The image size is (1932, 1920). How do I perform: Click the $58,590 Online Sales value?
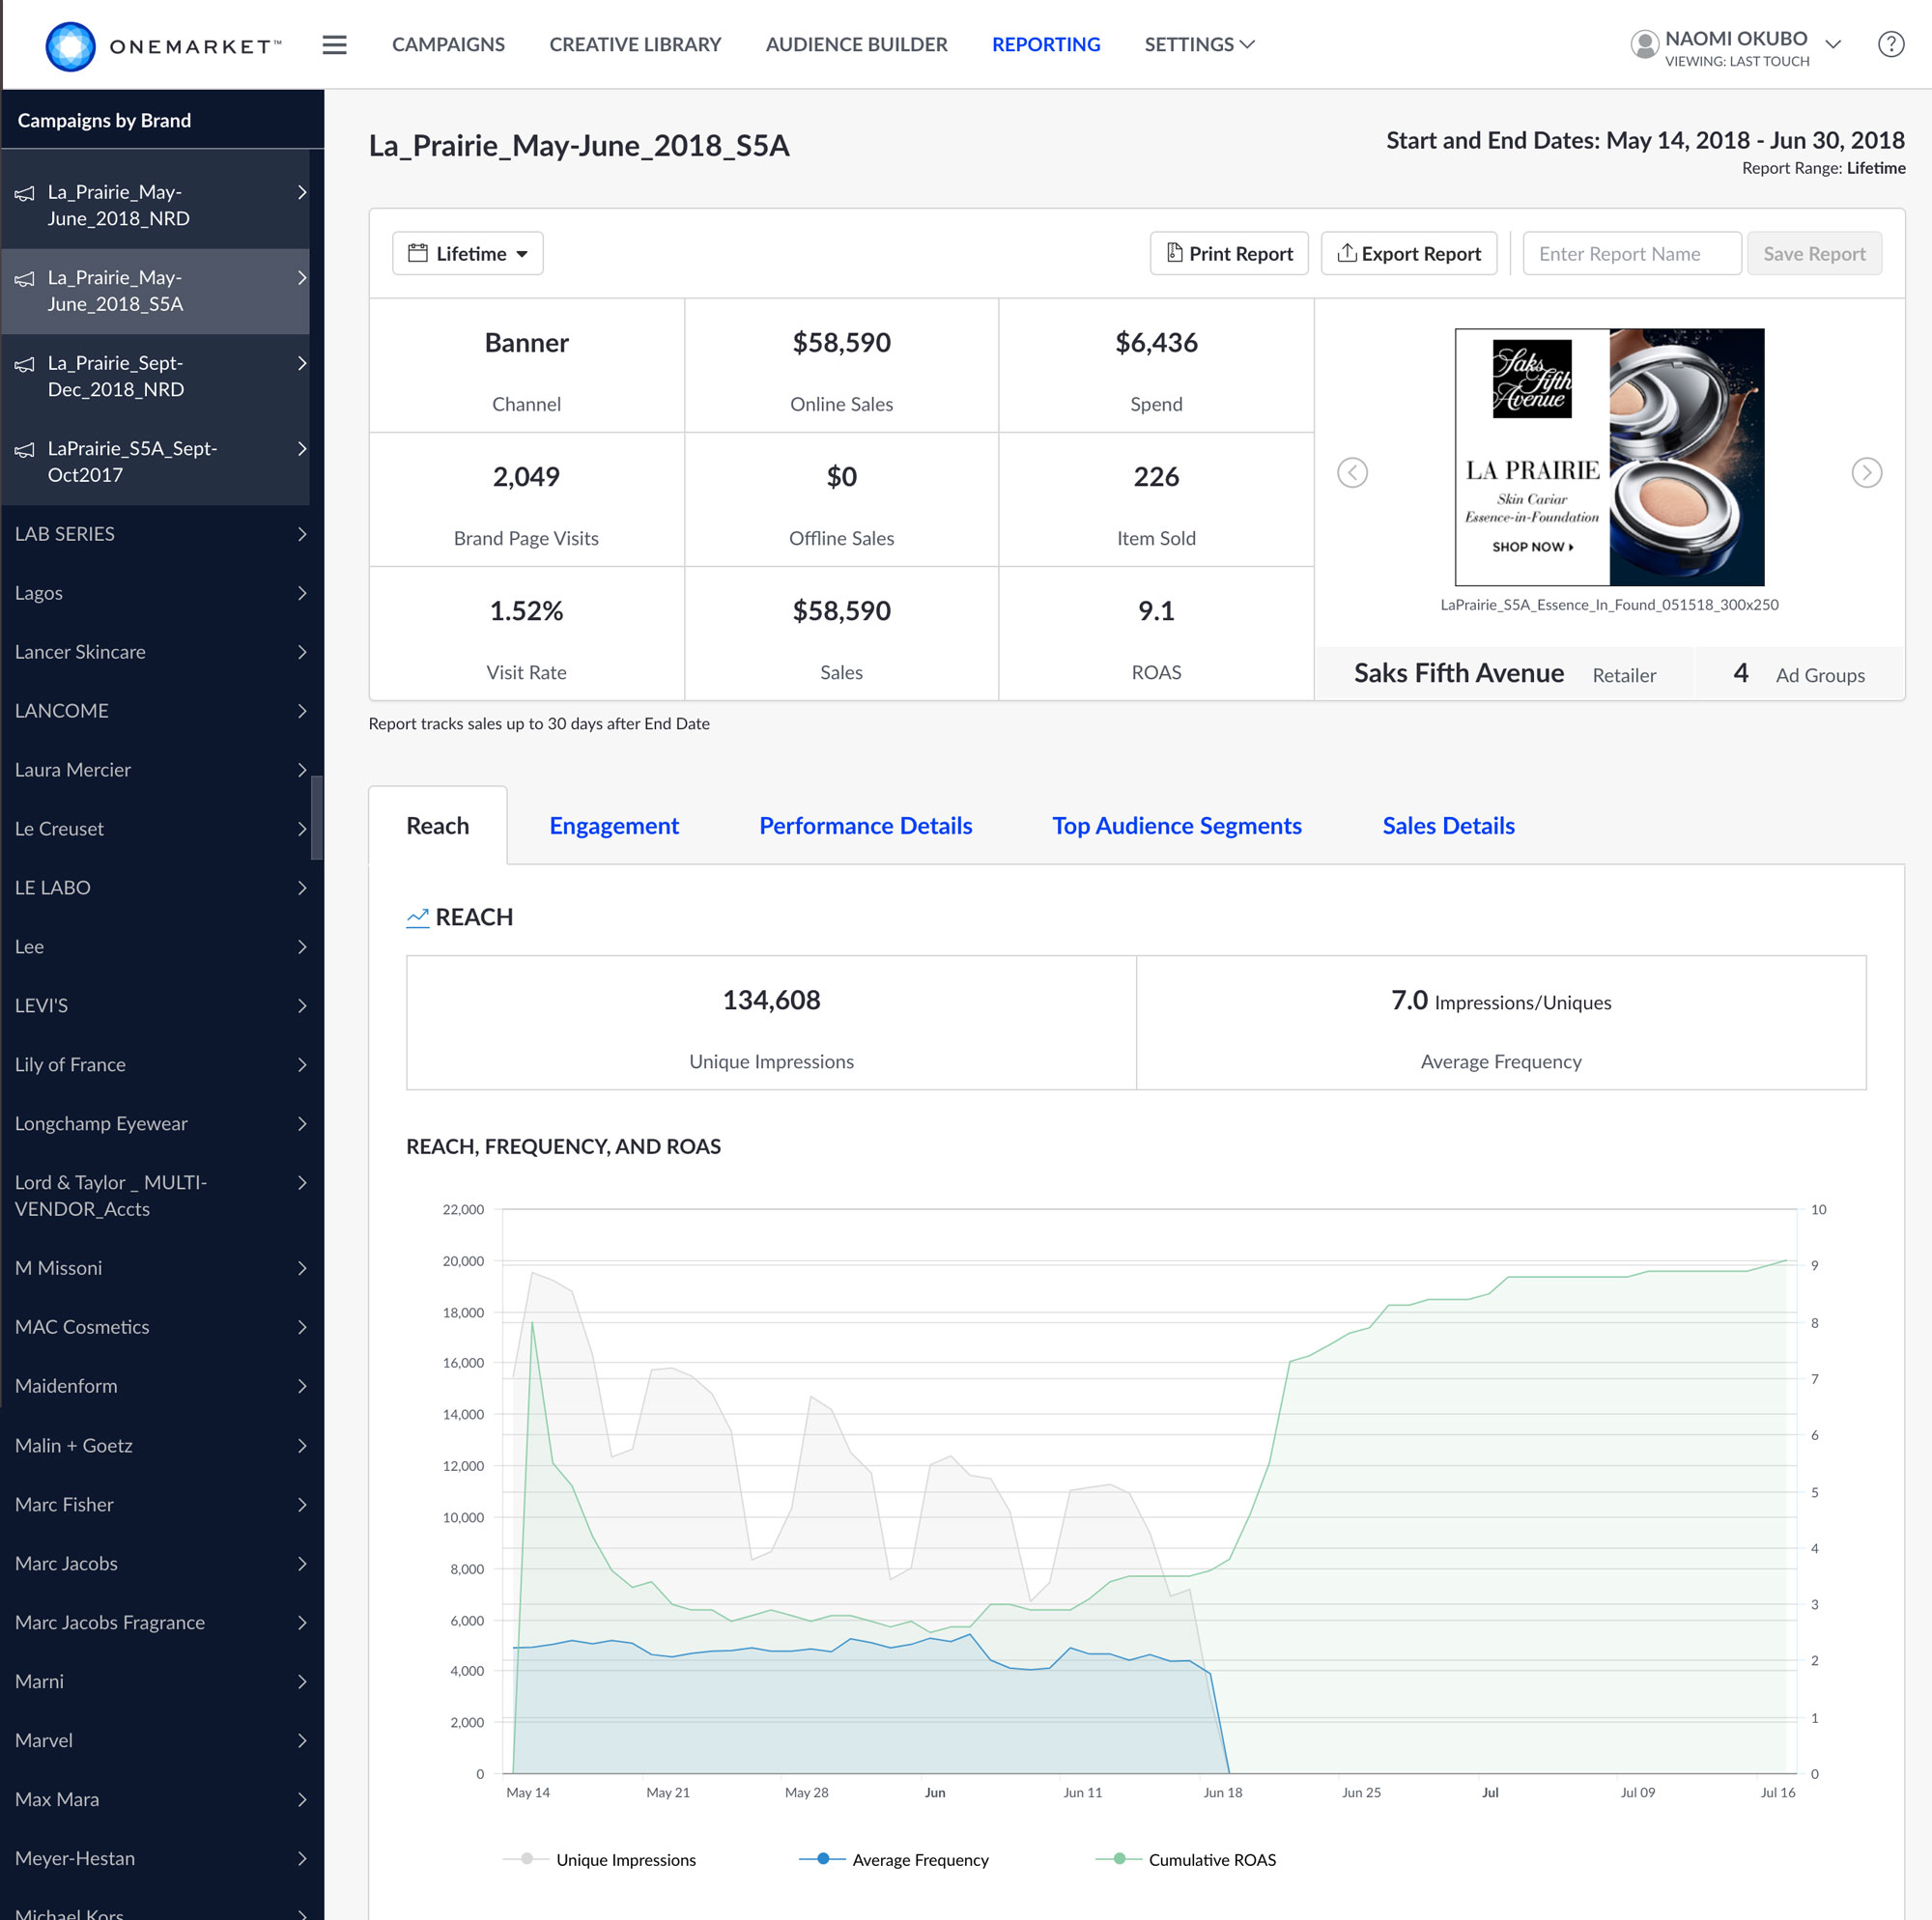click(x=841, y=343)
